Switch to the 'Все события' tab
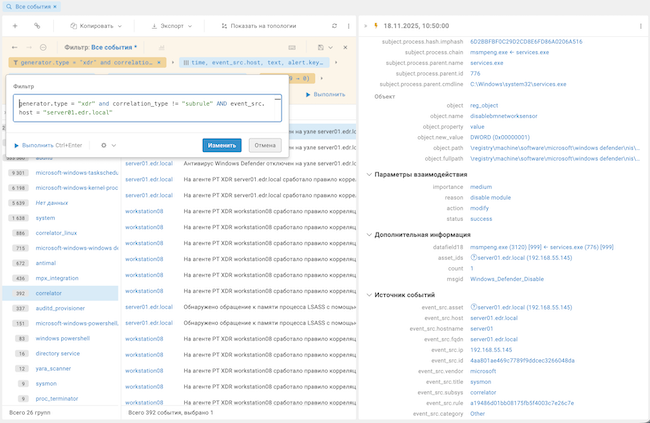The height and width of the screenshot is (423, 650). pyautogui.click(x=33, y=7)
